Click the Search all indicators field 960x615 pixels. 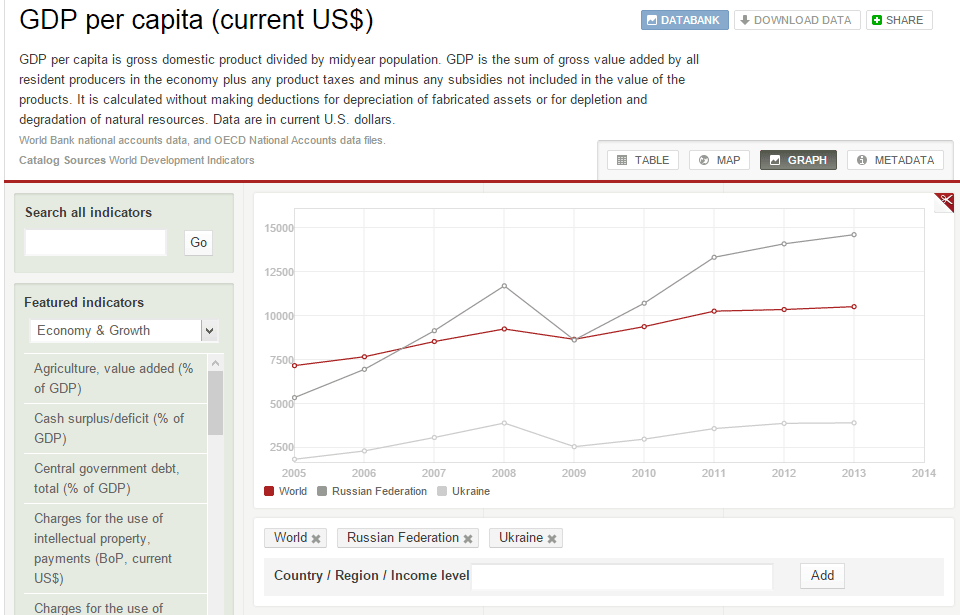point(96,243)
